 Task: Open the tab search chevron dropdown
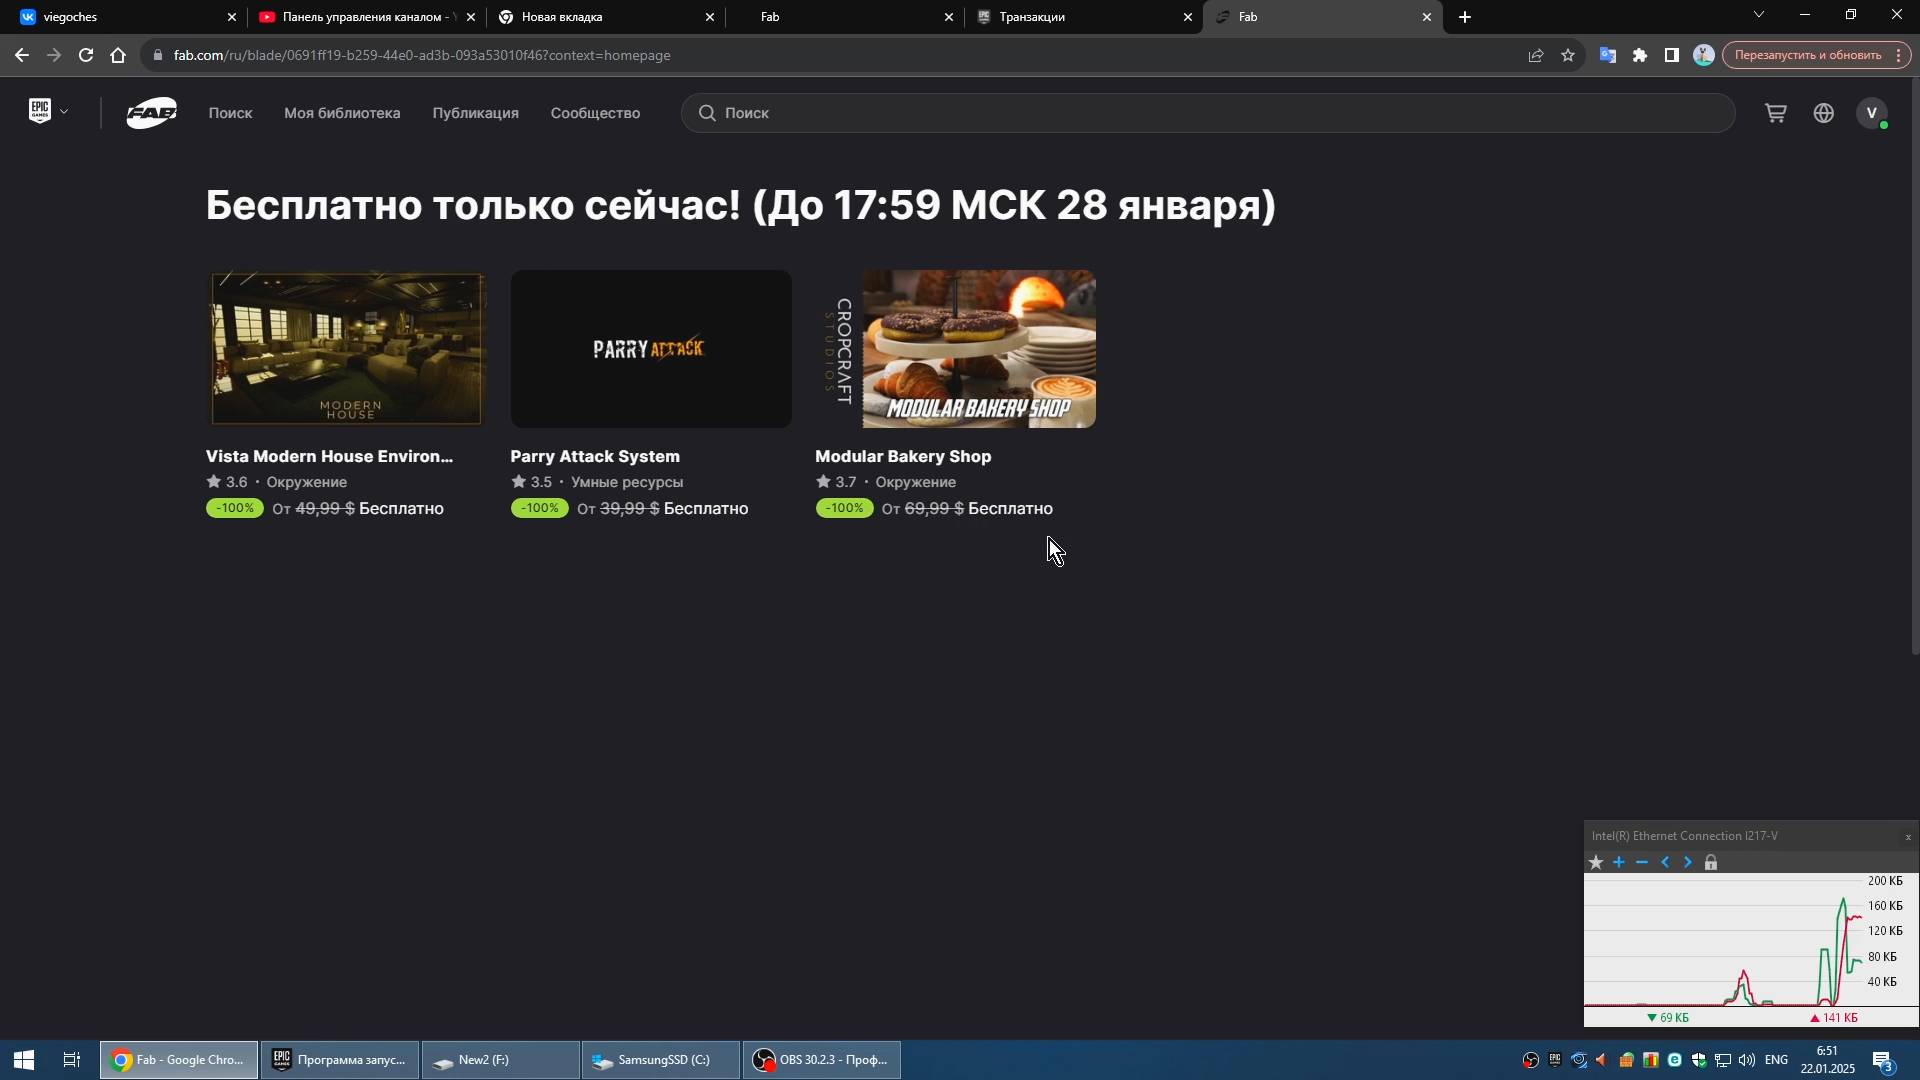coord(1758,15)
